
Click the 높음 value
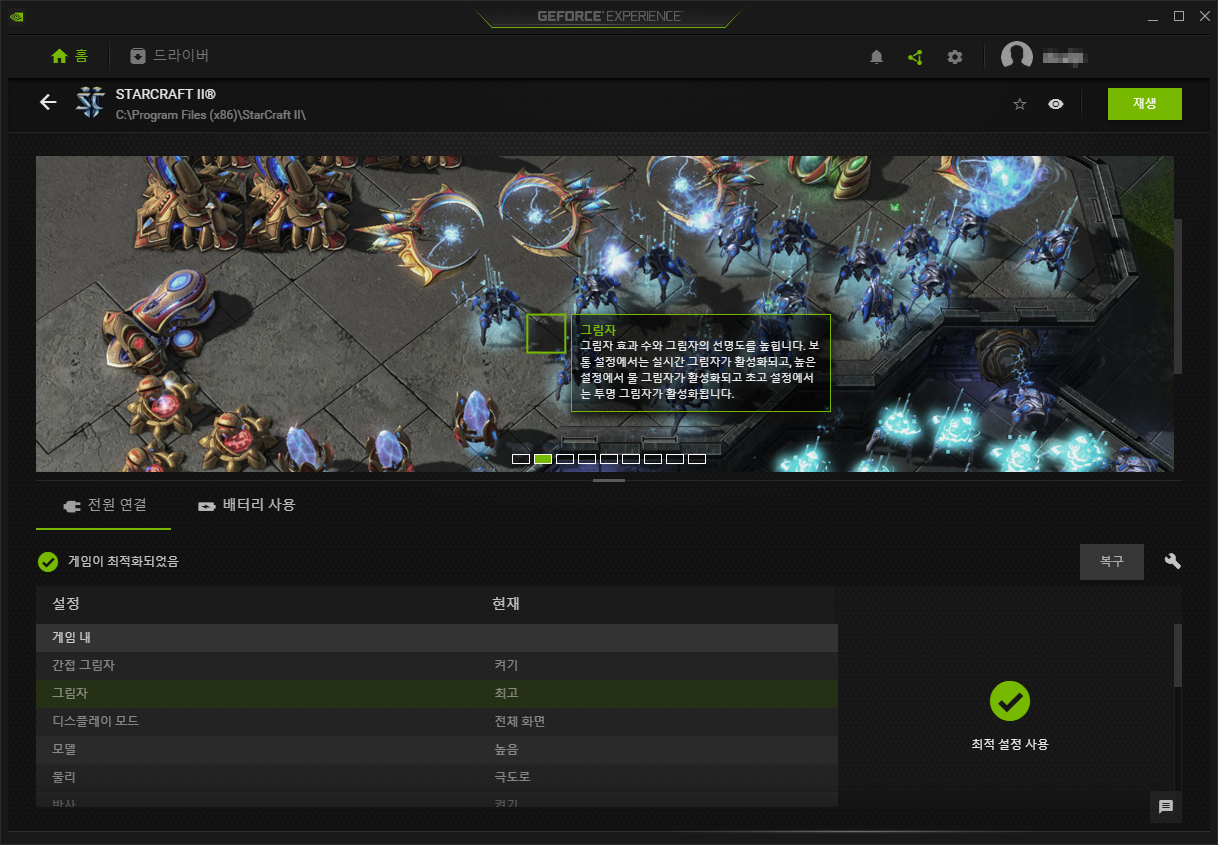tap(506, 750)
